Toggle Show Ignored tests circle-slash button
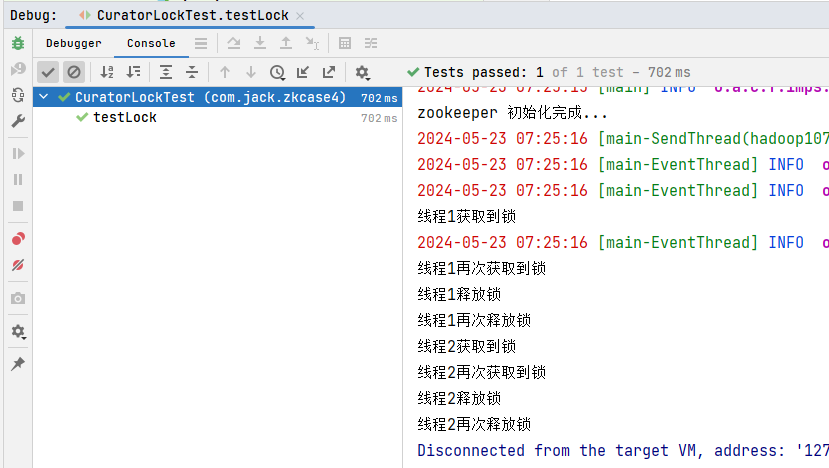829x468 pixels. point(74,72)
